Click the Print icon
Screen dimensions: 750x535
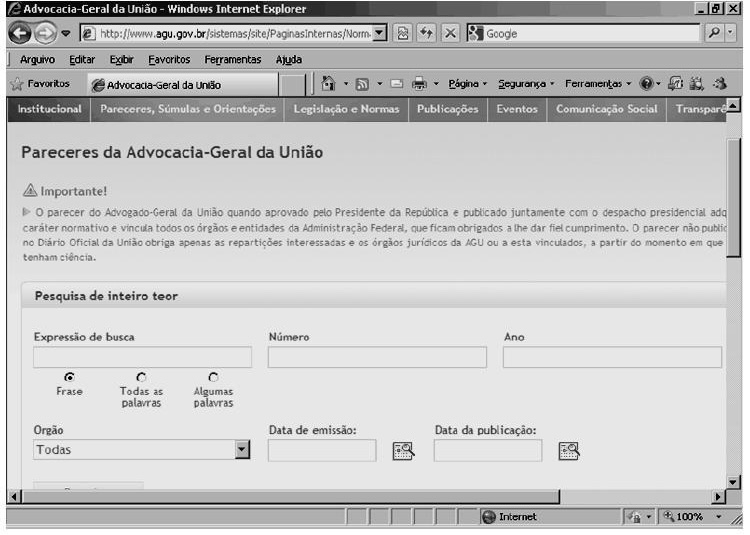[x=419, y=84]
